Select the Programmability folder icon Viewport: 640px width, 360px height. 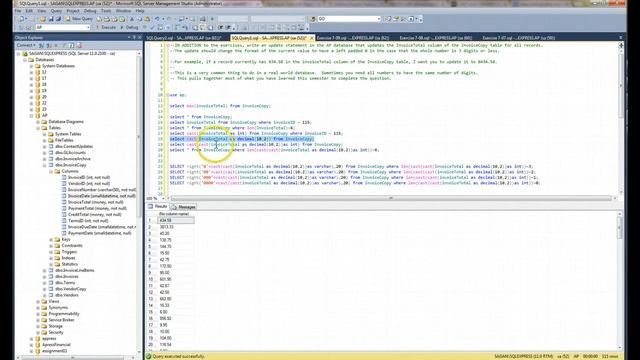[x=44, y=314]
